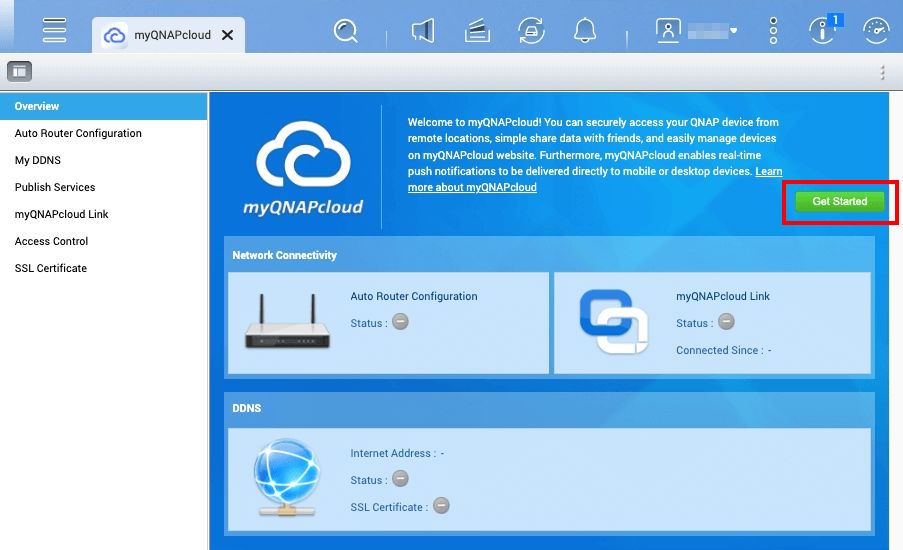Select SSL Certificate in sidebar

pyautogui.click(x=51, y=268)
